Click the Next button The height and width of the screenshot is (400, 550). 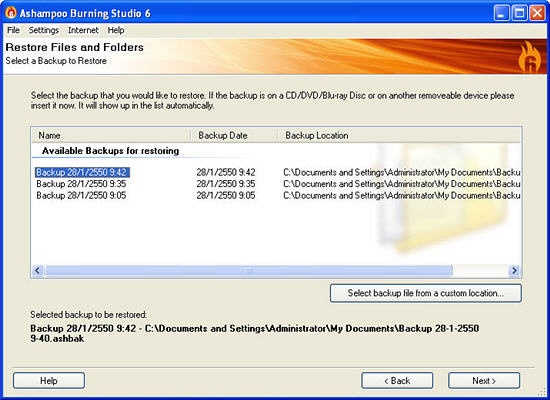[484, 381]
